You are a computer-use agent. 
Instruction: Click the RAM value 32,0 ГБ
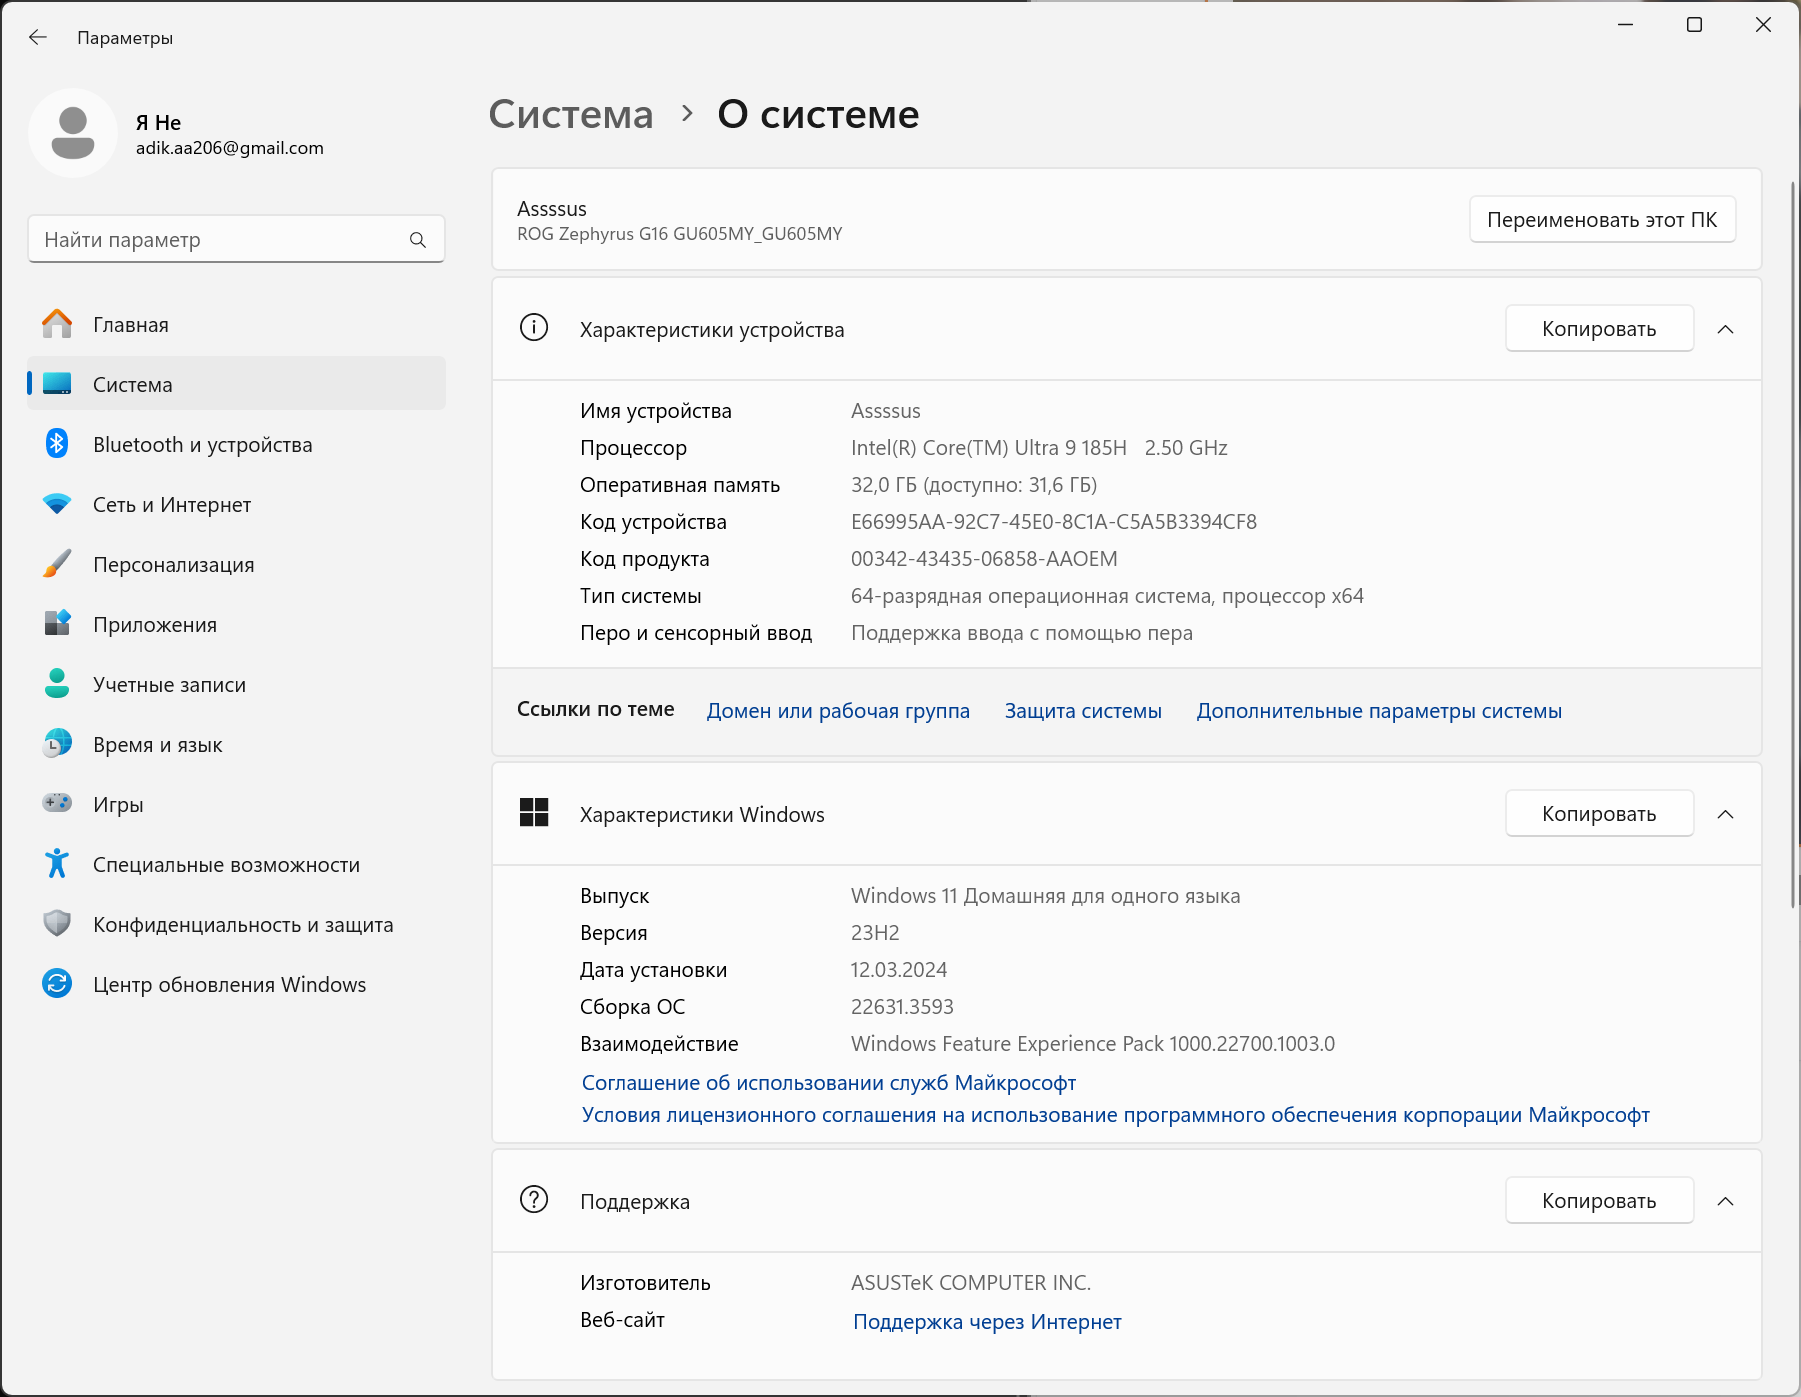click(974, 485)
